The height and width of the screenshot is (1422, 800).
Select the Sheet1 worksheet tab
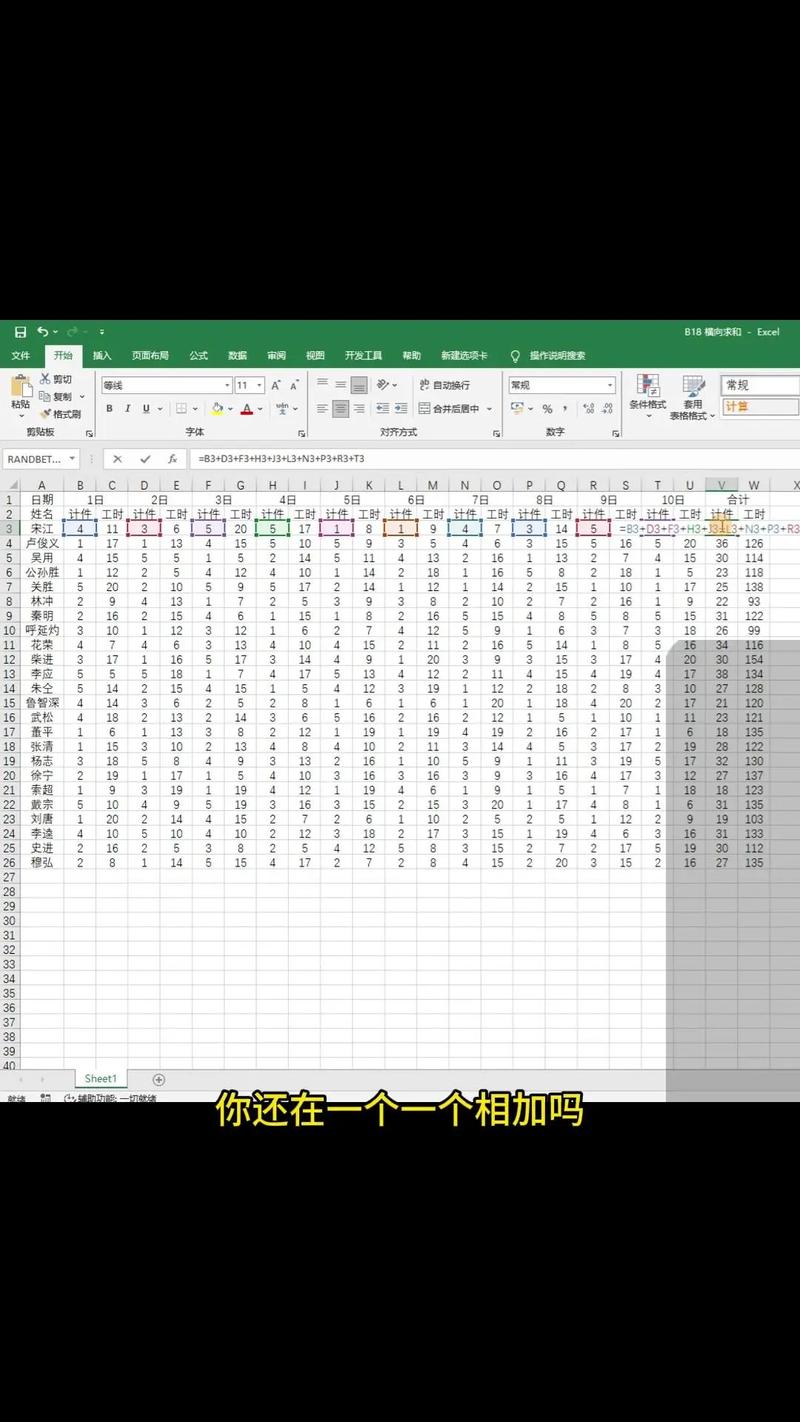(x=100, y=1078)
